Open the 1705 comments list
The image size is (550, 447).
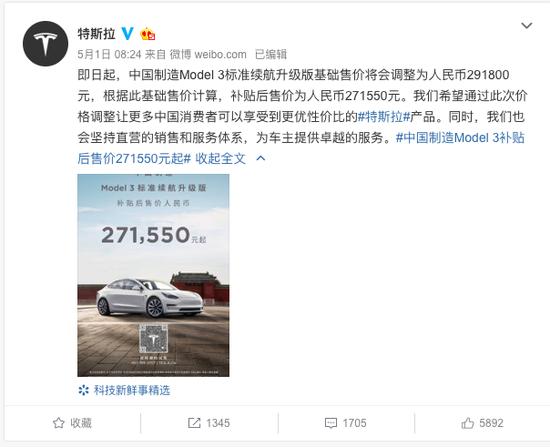point(354,423)
